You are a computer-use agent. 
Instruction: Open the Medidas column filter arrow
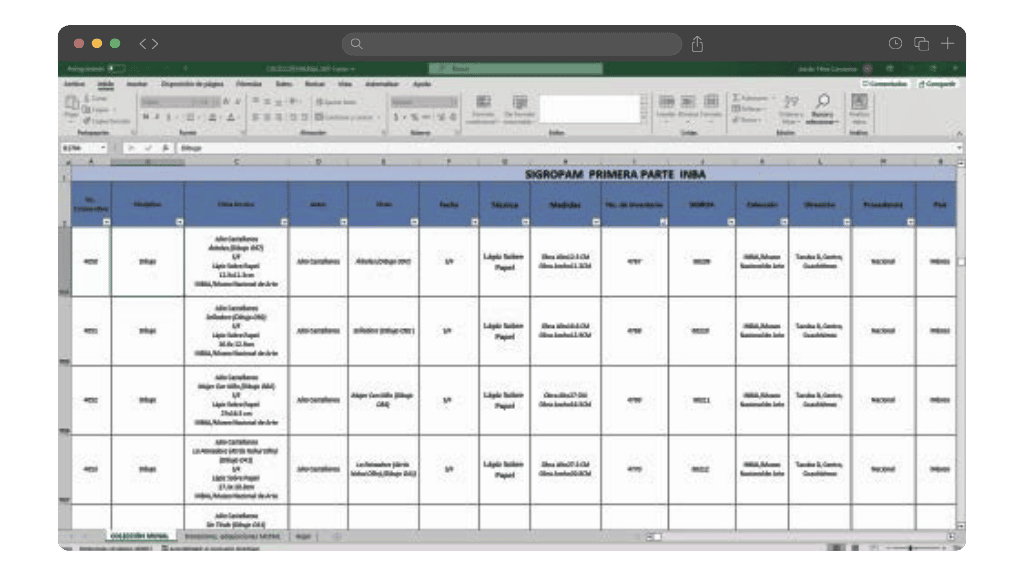(x=596, y=222)
